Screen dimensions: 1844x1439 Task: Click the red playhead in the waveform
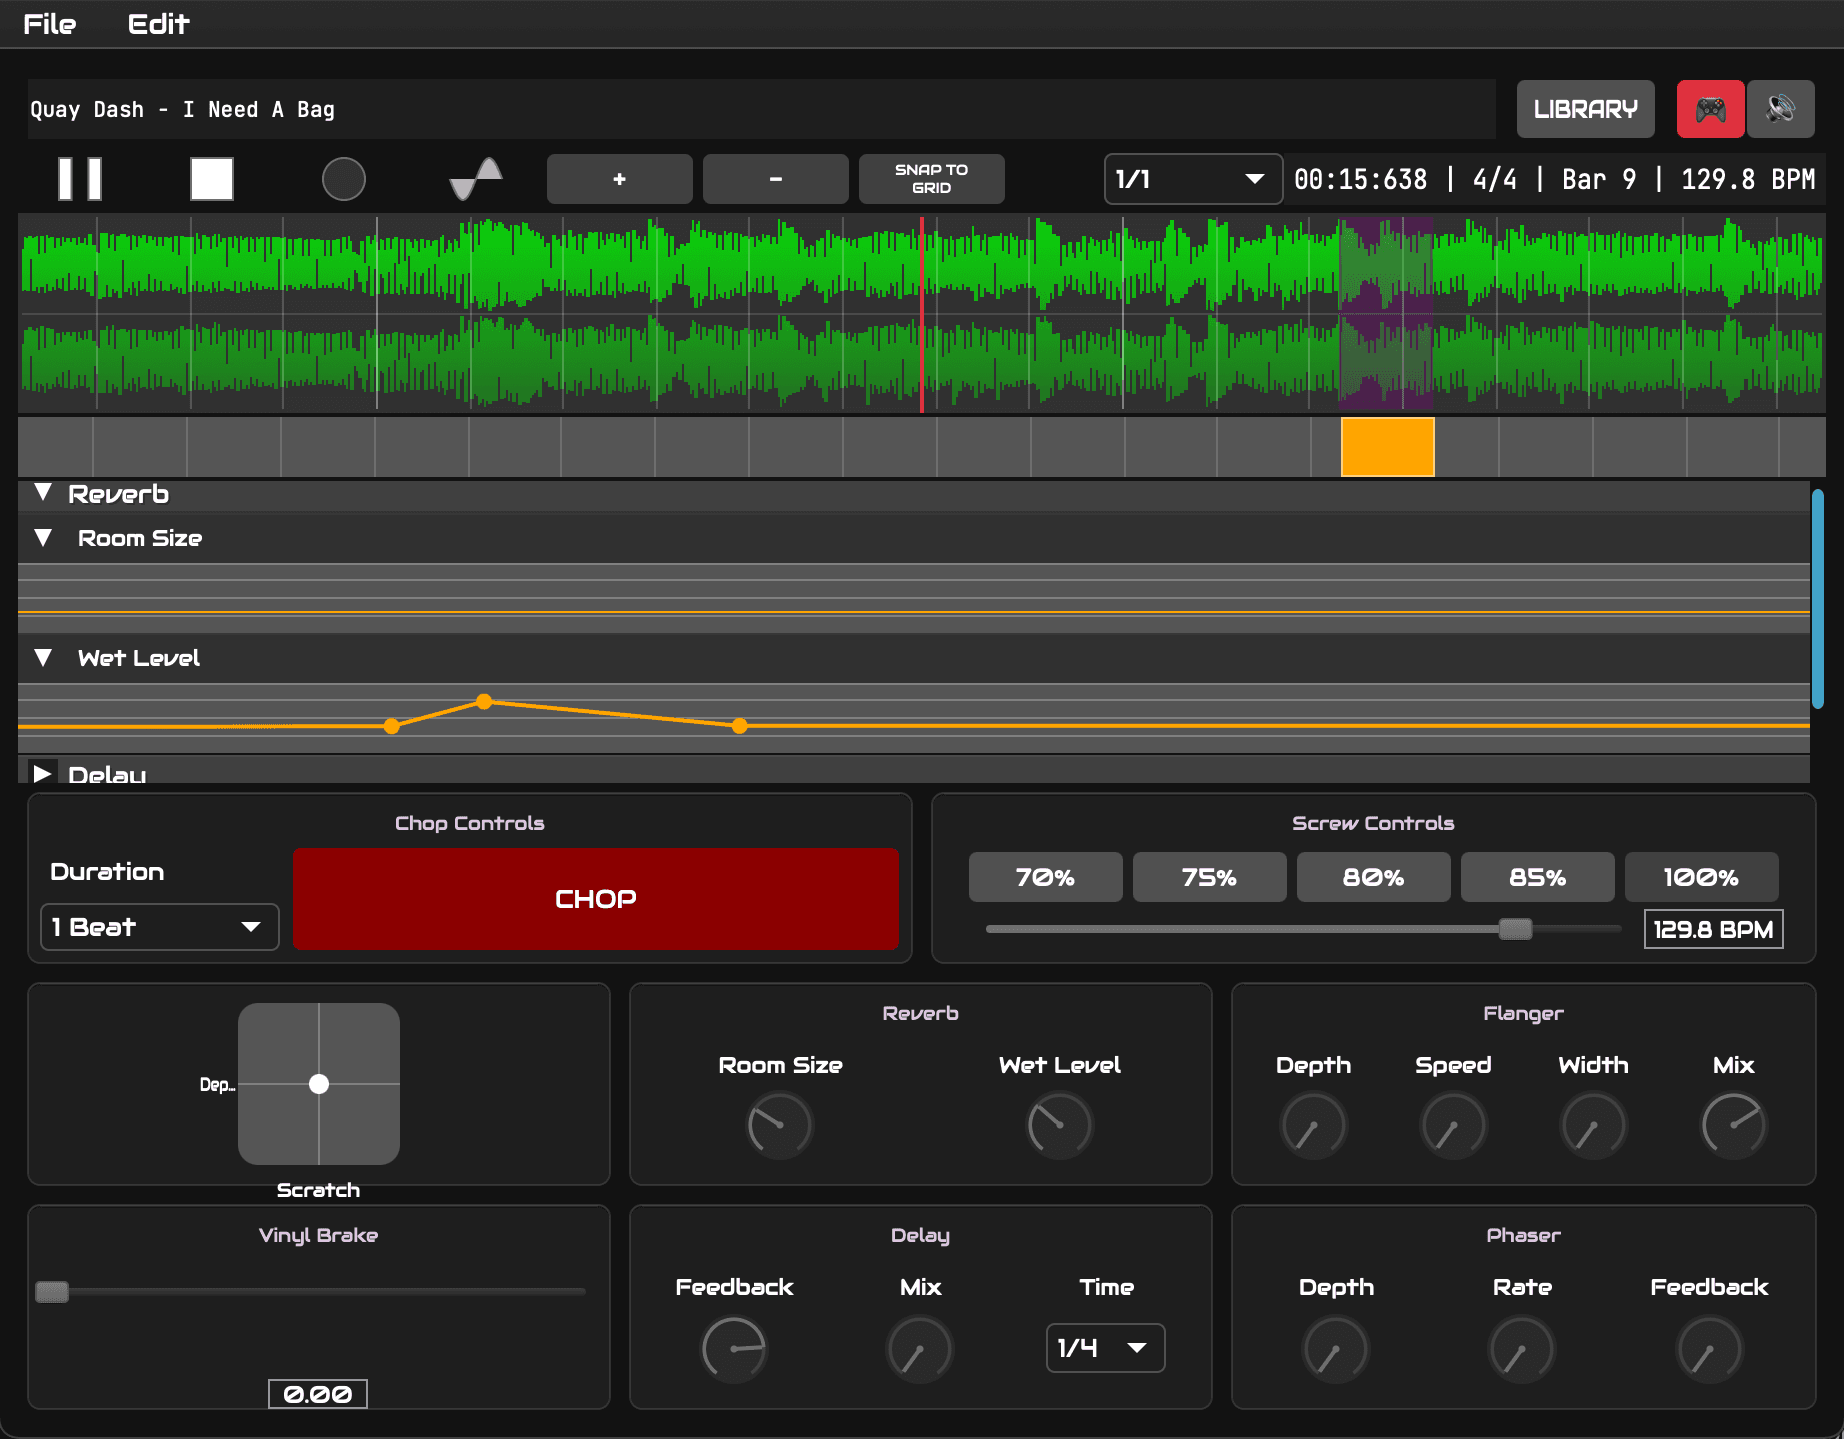click(921, 313)
